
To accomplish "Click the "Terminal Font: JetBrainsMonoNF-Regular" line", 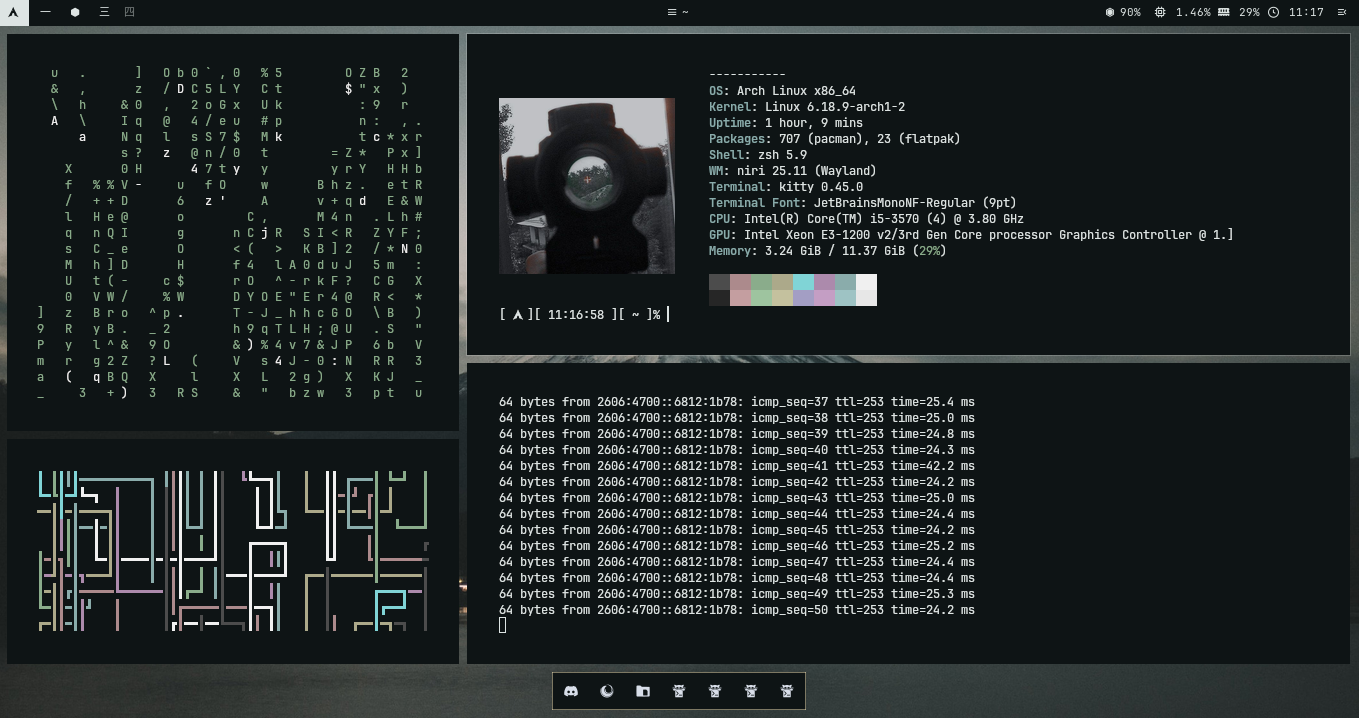I will click(x=863, y=203).
